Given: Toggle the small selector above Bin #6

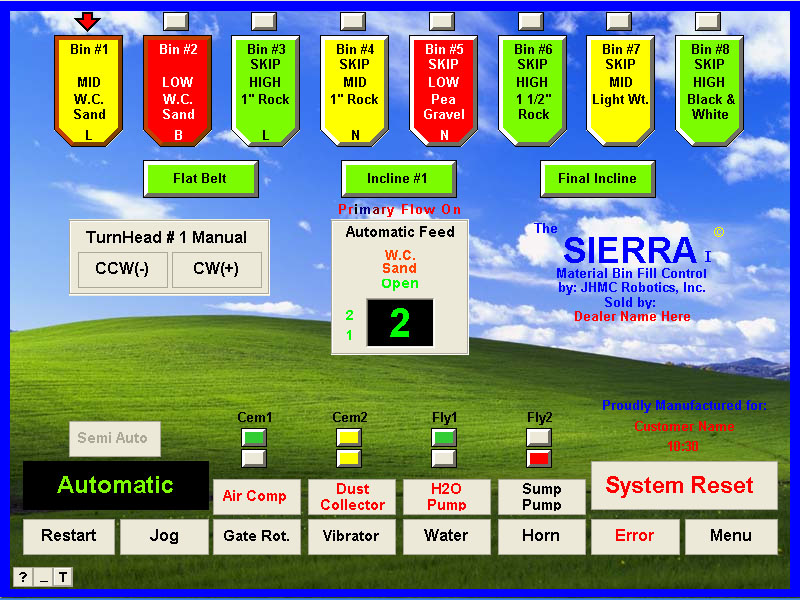Looking at the screenshot, I should (x=531, y=21).
